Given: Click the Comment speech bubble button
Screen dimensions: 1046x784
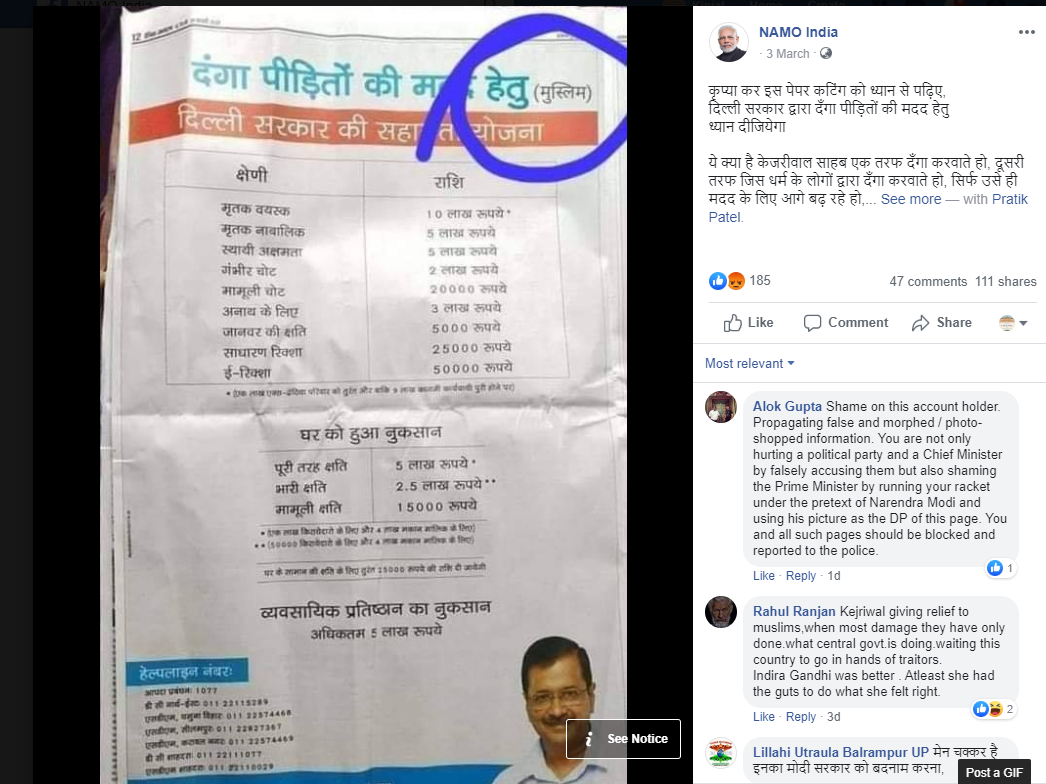Looking at the screenshot, I should (846, 323).
